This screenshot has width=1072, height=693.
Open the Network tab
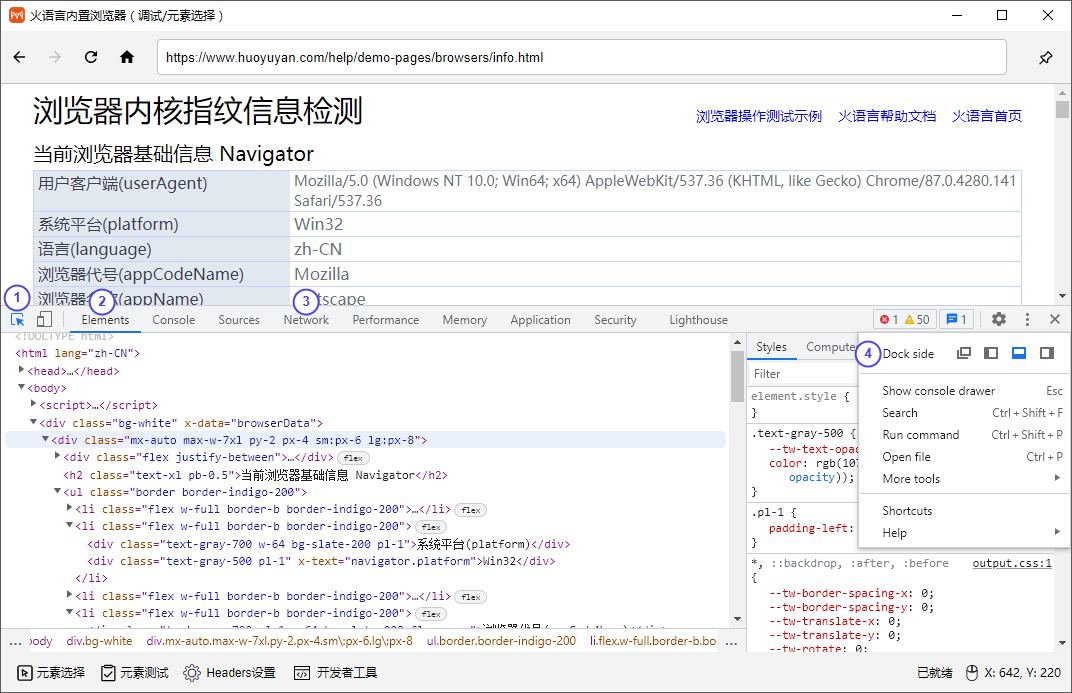306,320
